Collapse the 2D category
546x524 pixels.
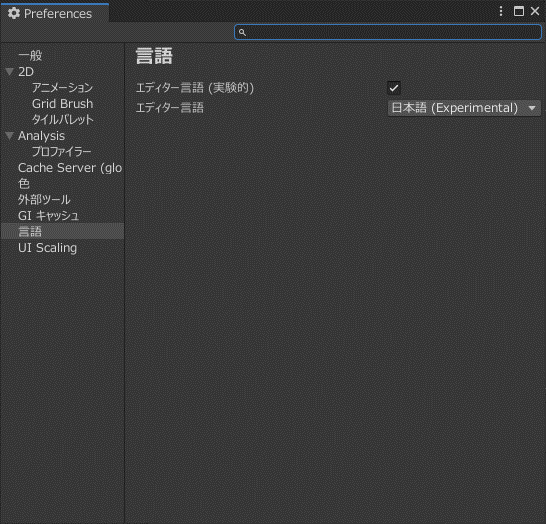9,72
